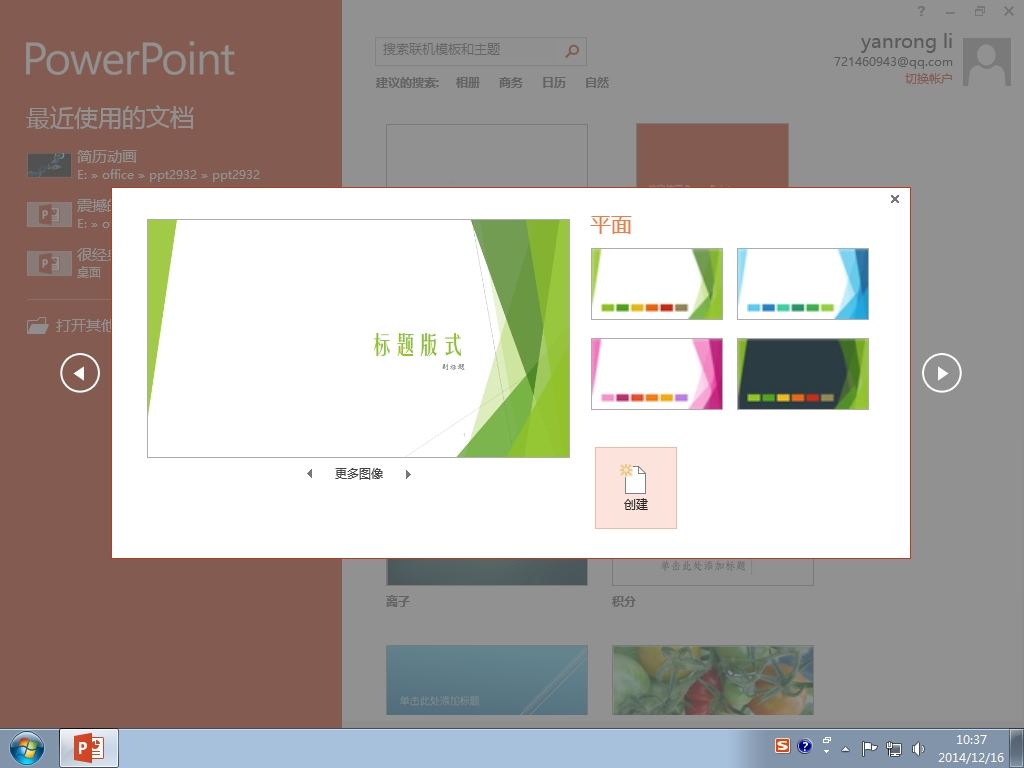Click 切换帐户 switch account link
This screenshot has height=768, width=1024.
(x=928, y=78)
